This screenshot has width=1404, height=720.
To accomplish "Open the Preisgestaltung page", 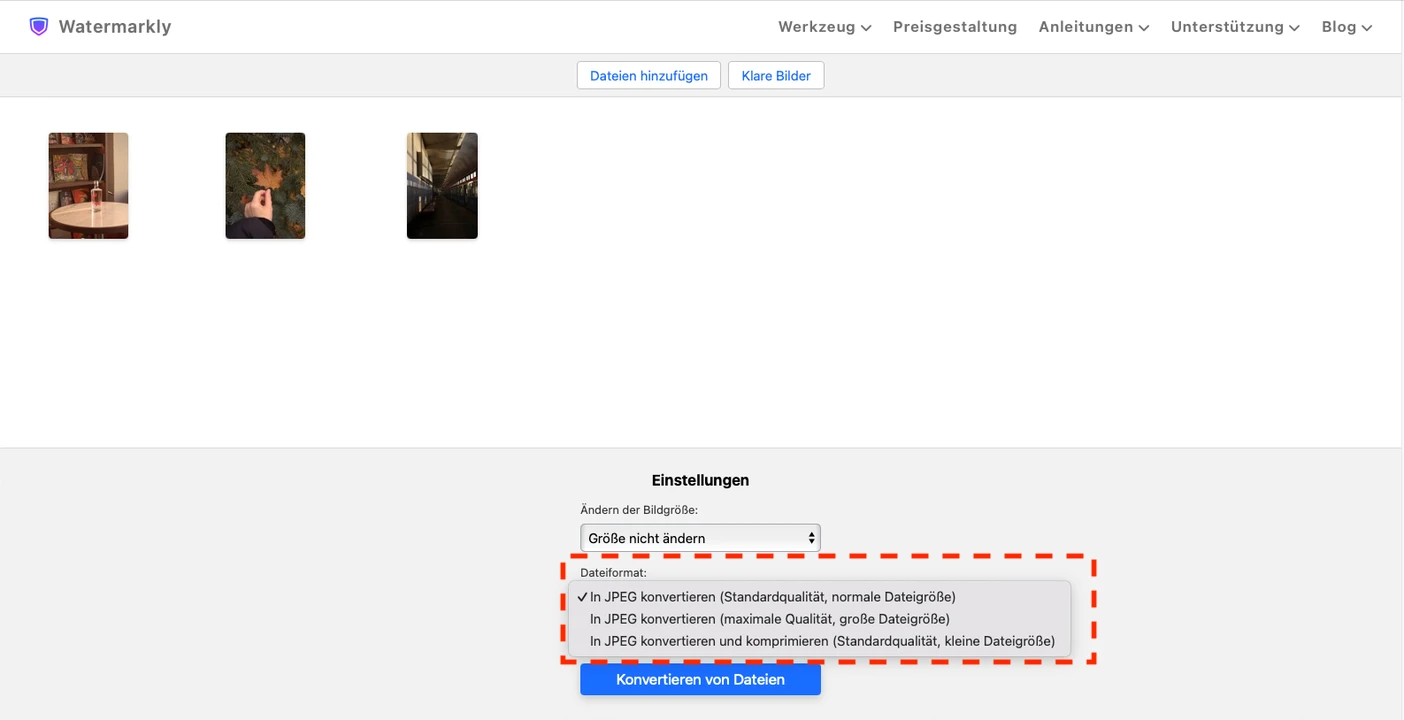I will pos(954,27).
